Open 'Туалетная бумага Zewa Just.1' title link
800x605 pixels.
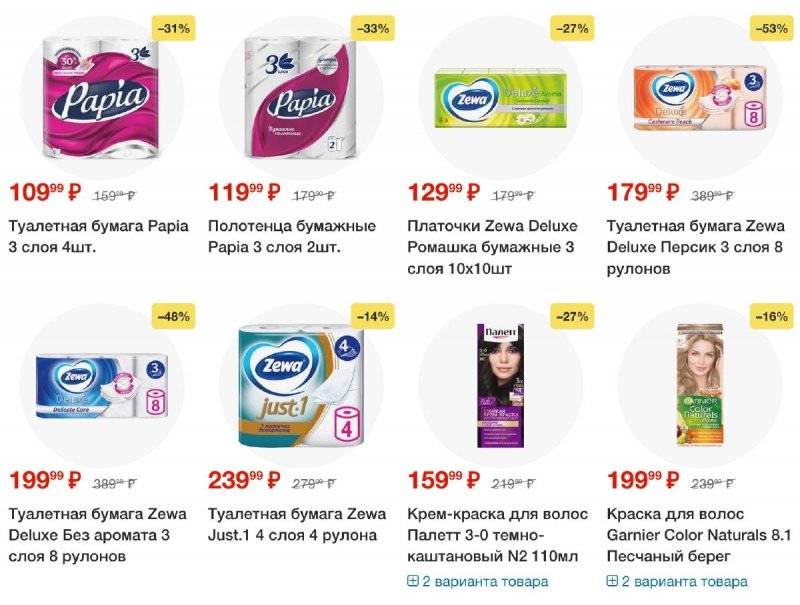[296, 524]
